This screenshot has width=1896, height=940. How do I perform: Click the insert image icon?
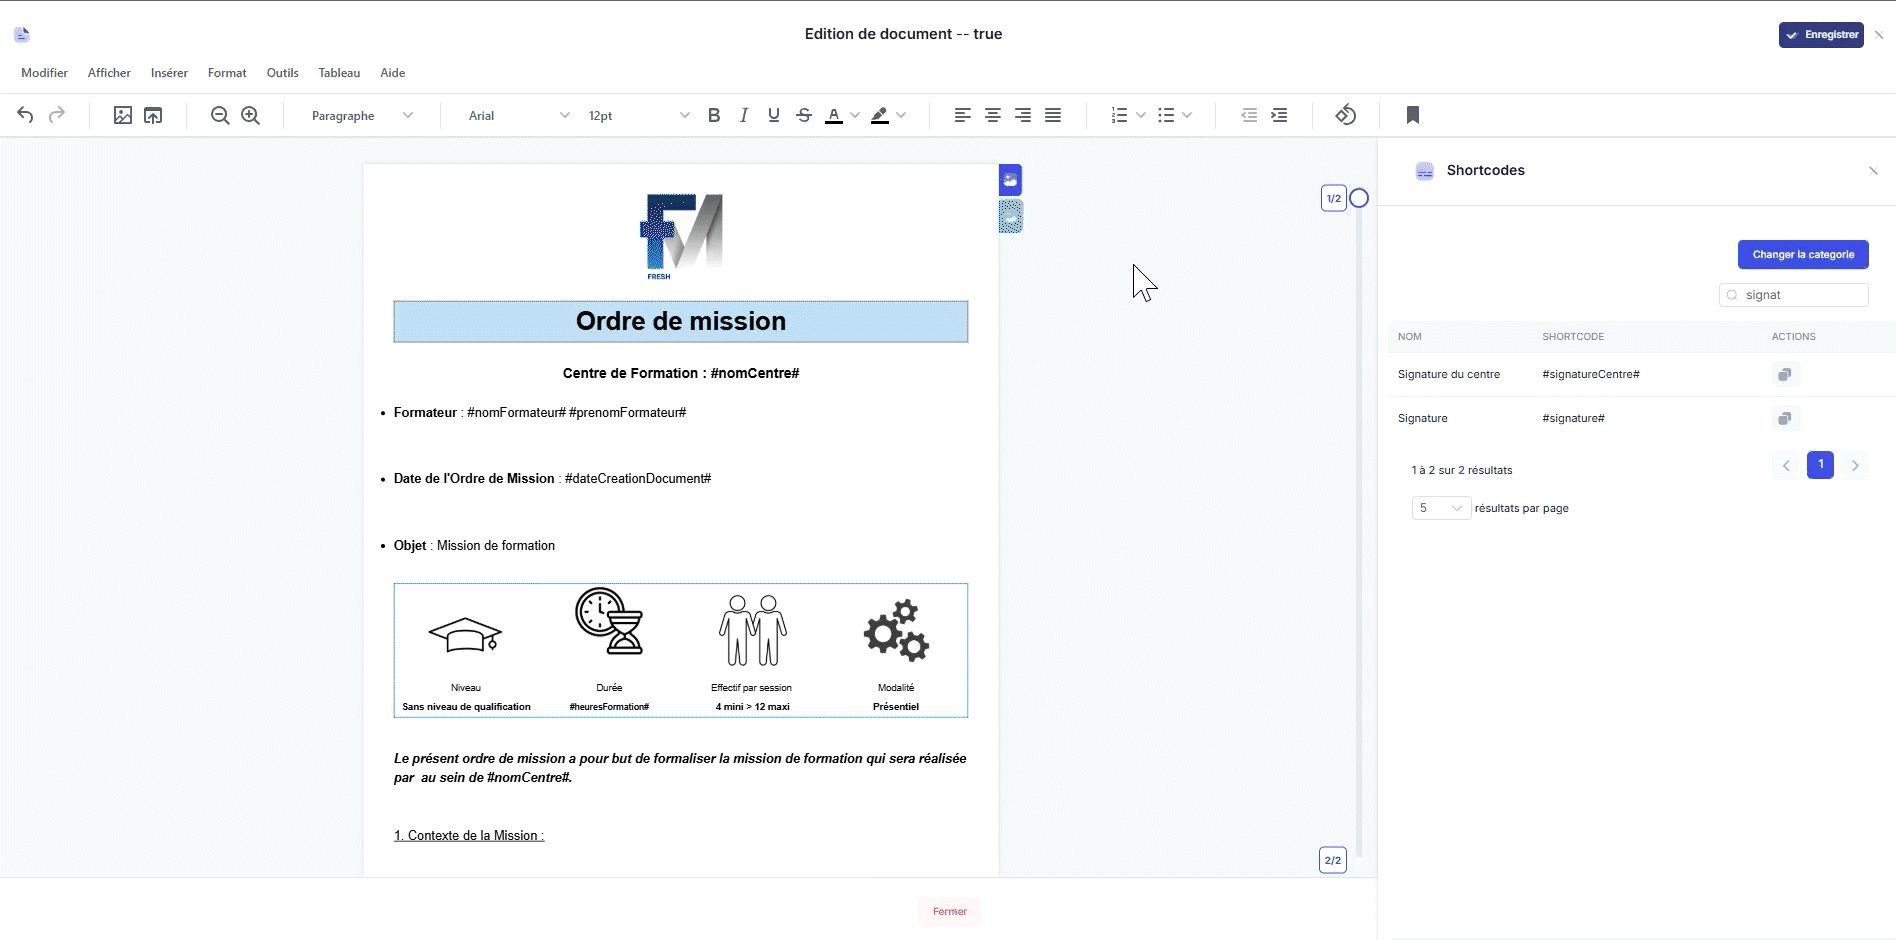pos(123,115)
